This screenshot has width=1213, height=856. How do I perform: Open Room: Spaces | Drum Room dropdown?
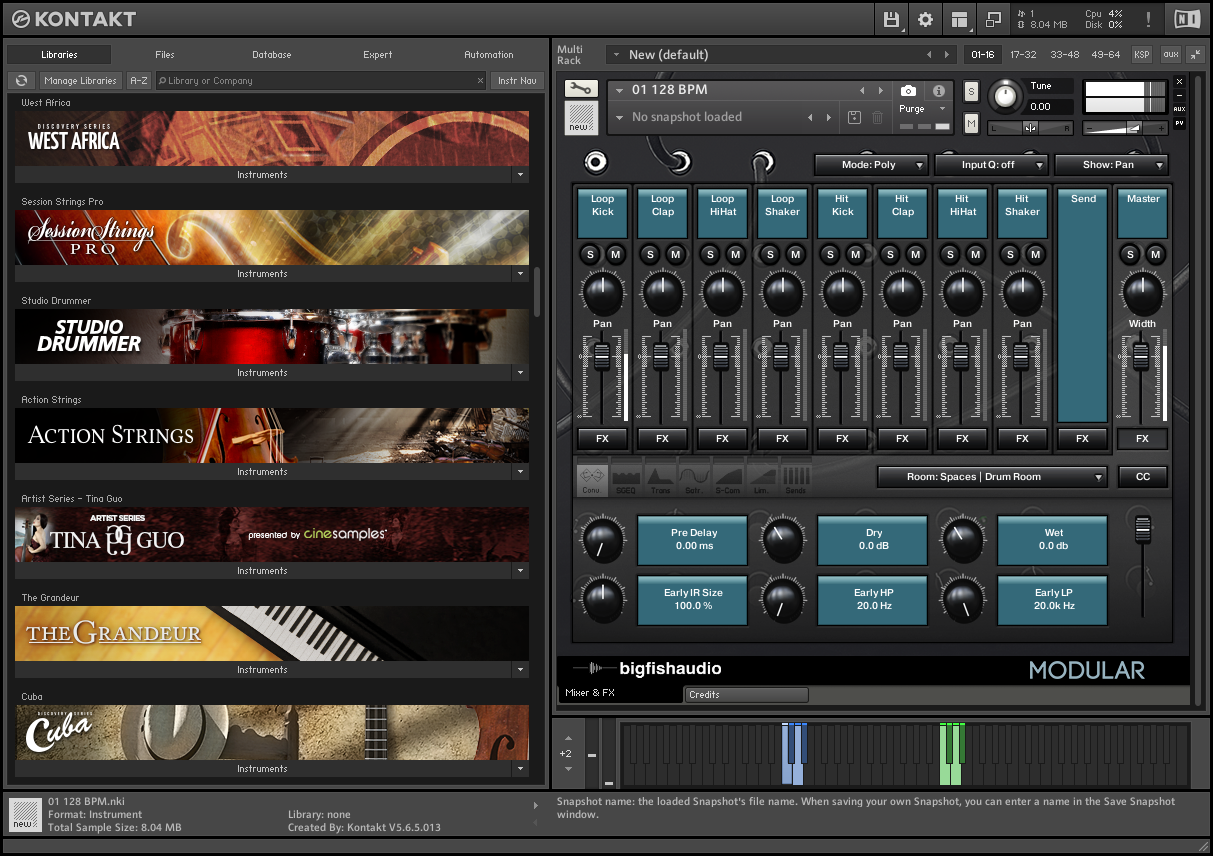(992, 477)
